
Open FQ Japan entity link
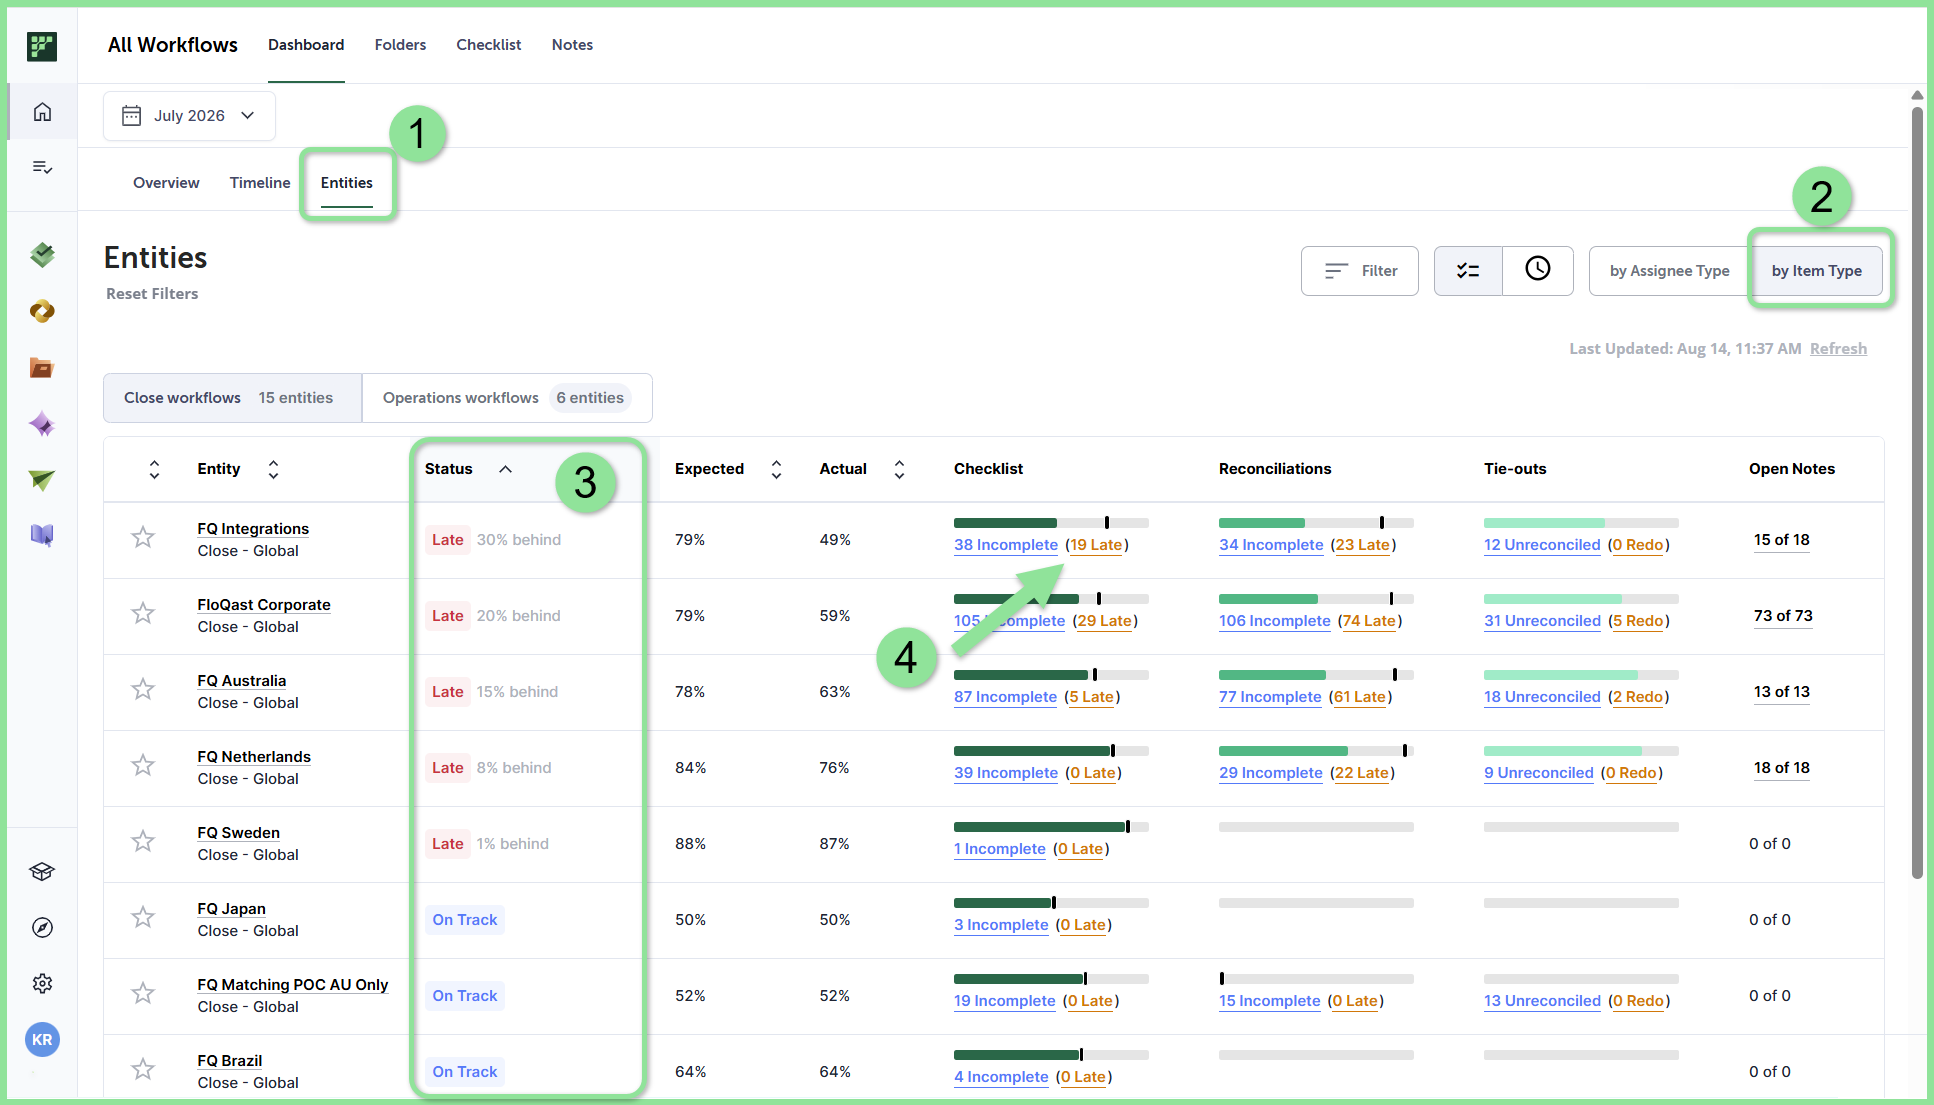232,909
